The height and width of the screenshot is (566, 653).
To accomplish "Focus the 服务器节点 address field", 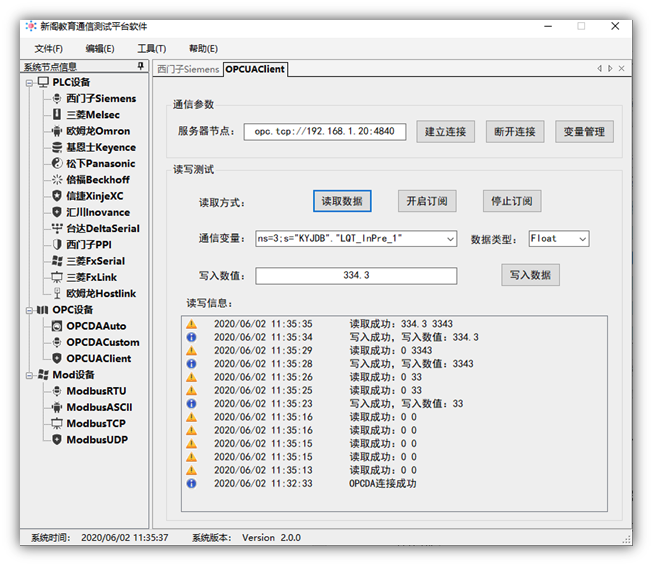I will (325, 132).
